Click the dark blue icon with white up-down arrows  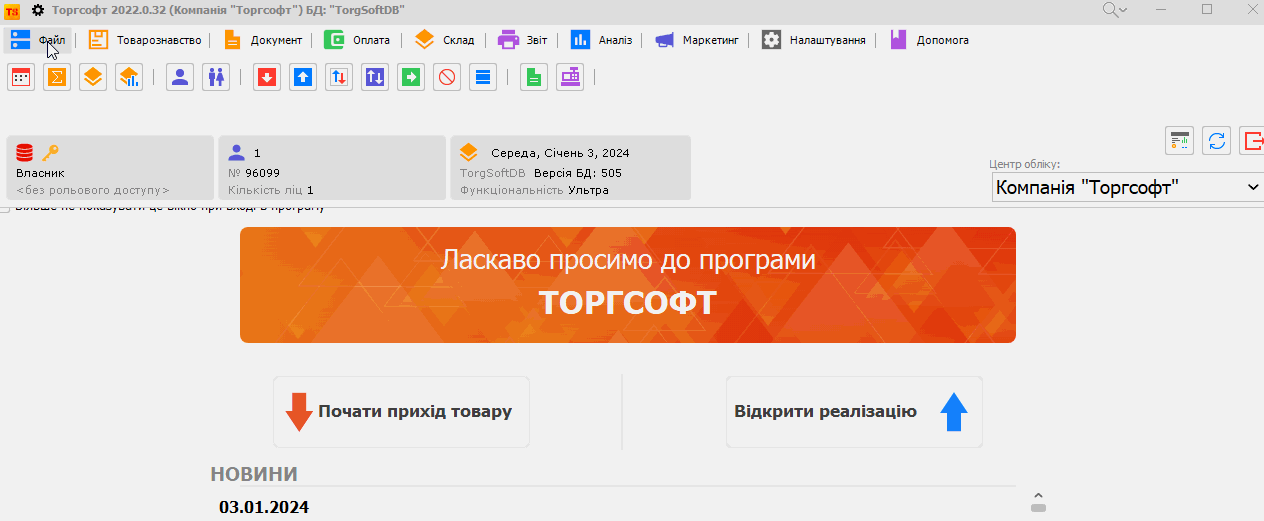375,77
